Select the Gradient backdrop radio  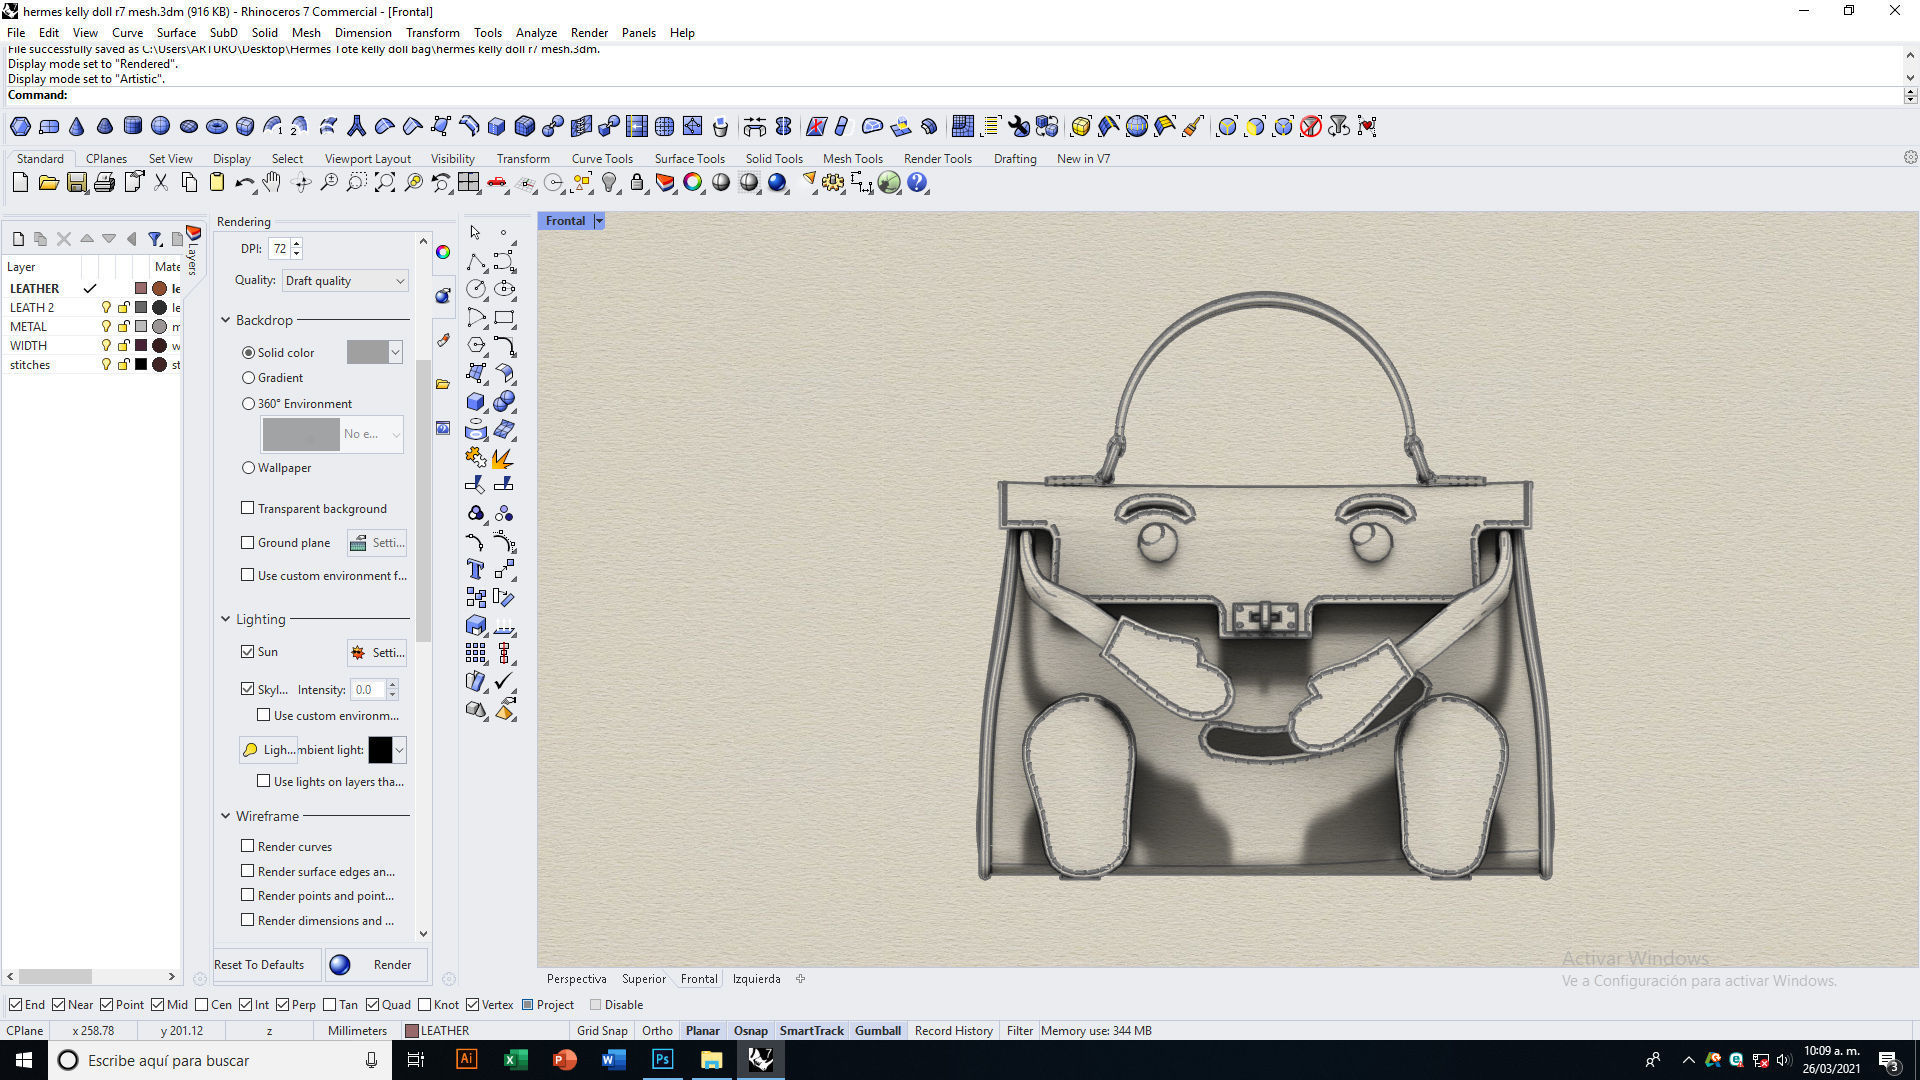pyautogui.click(x=248, y=378)
